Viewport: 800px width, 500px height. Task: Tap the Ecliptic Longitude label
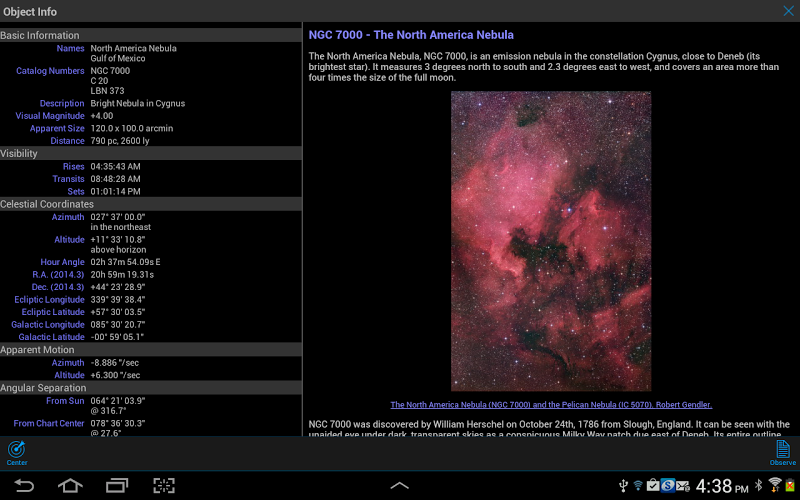click(x=49, y=299)
